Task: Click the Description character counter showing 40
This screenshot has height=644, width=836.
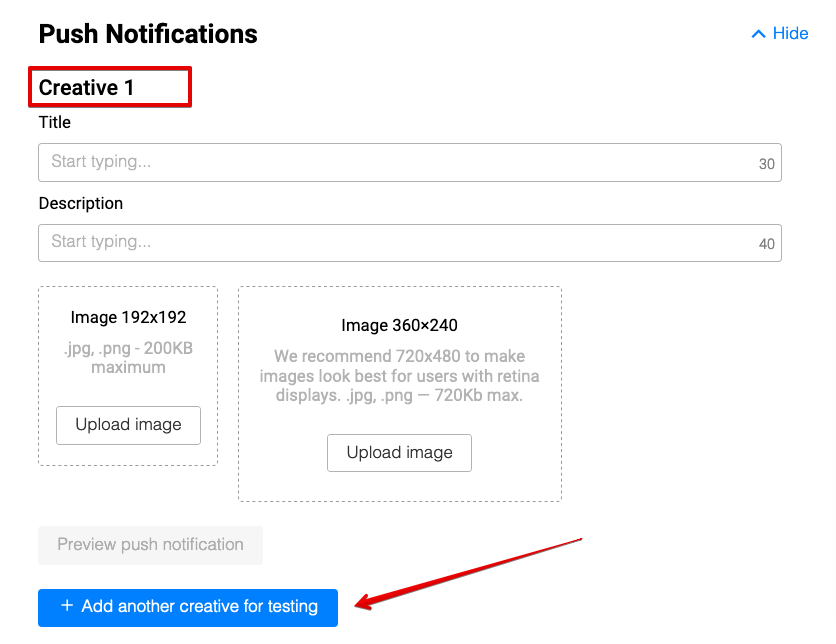Action: click(767, 244)
